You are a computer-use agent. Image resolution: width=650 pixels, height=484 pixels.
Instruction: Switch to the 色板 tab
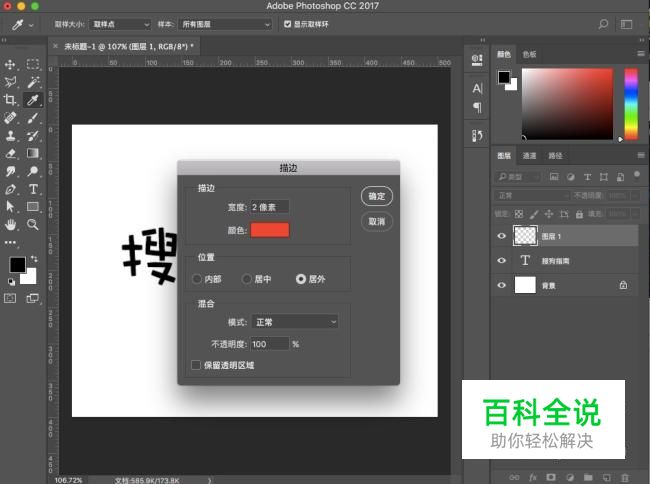[x=529, y=54]
